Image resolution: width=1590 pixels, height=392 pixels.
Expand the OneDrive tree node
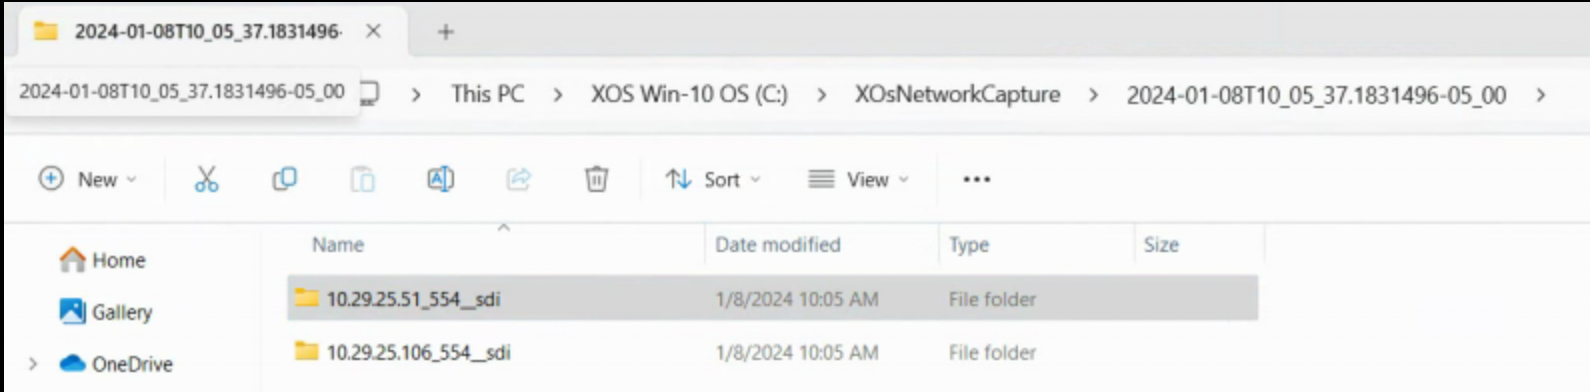[33, 364]
